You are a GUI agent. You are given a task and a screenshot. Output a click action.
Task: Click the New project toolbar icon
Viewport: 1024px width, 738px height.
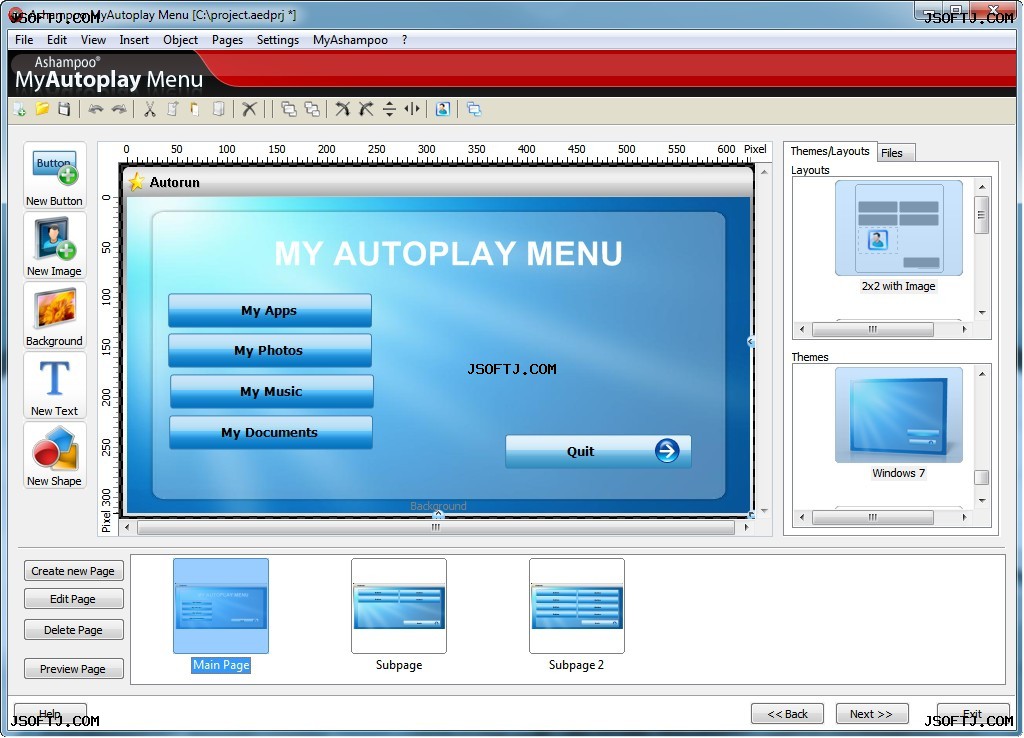tap(20, 109)
